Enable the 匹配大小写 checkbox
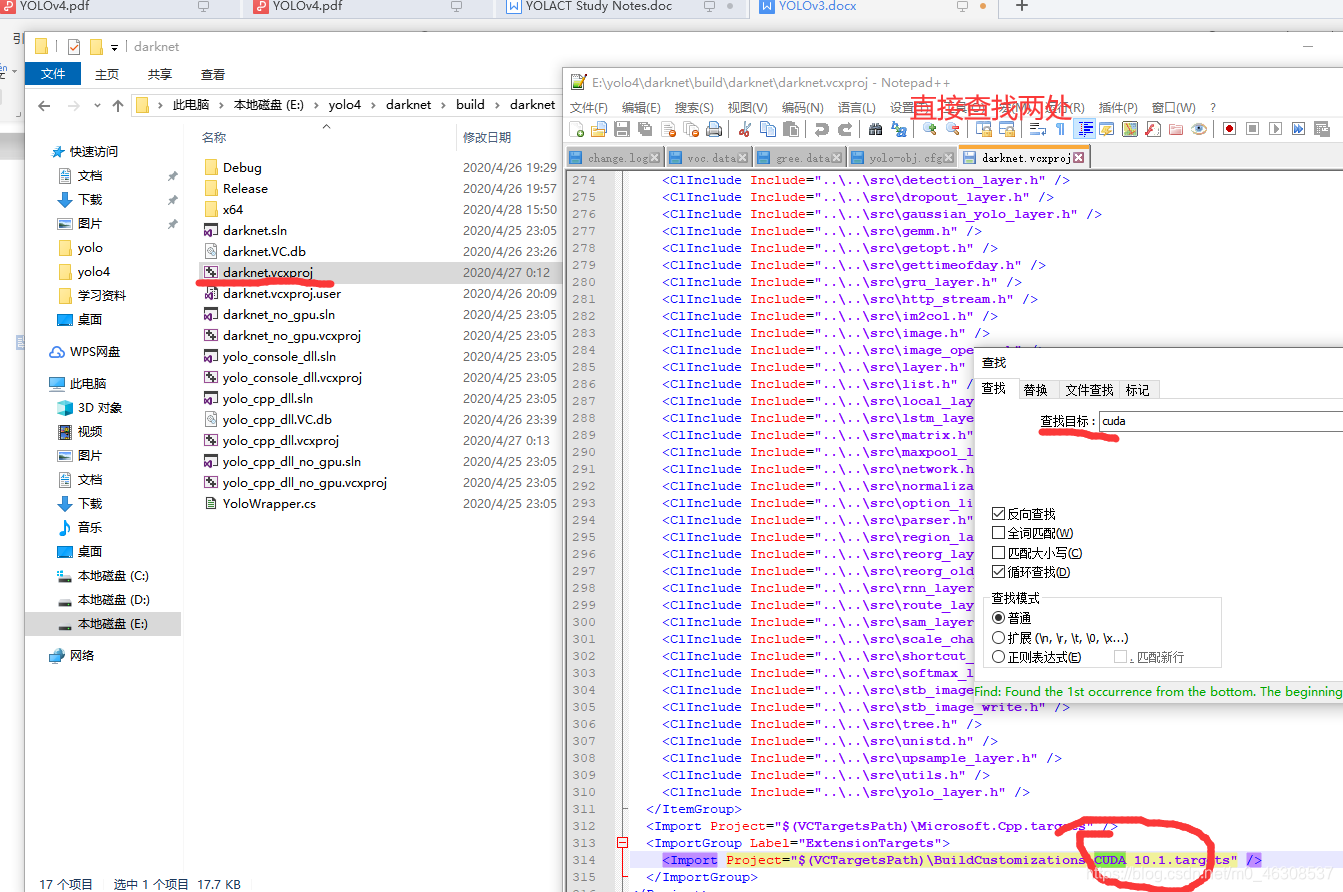The height and width of the screenshot is (892, 1343). coord(998,553)
